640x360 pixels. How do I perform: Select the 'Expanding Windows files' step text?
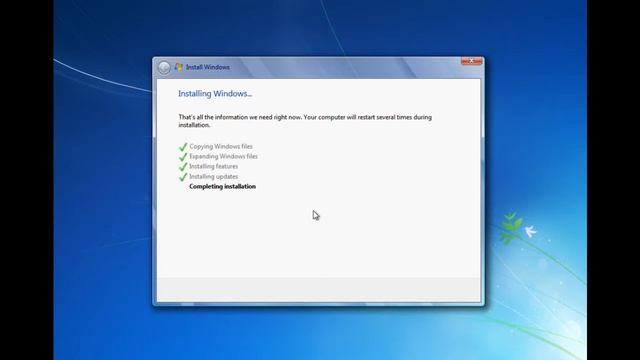pos(223,156)
